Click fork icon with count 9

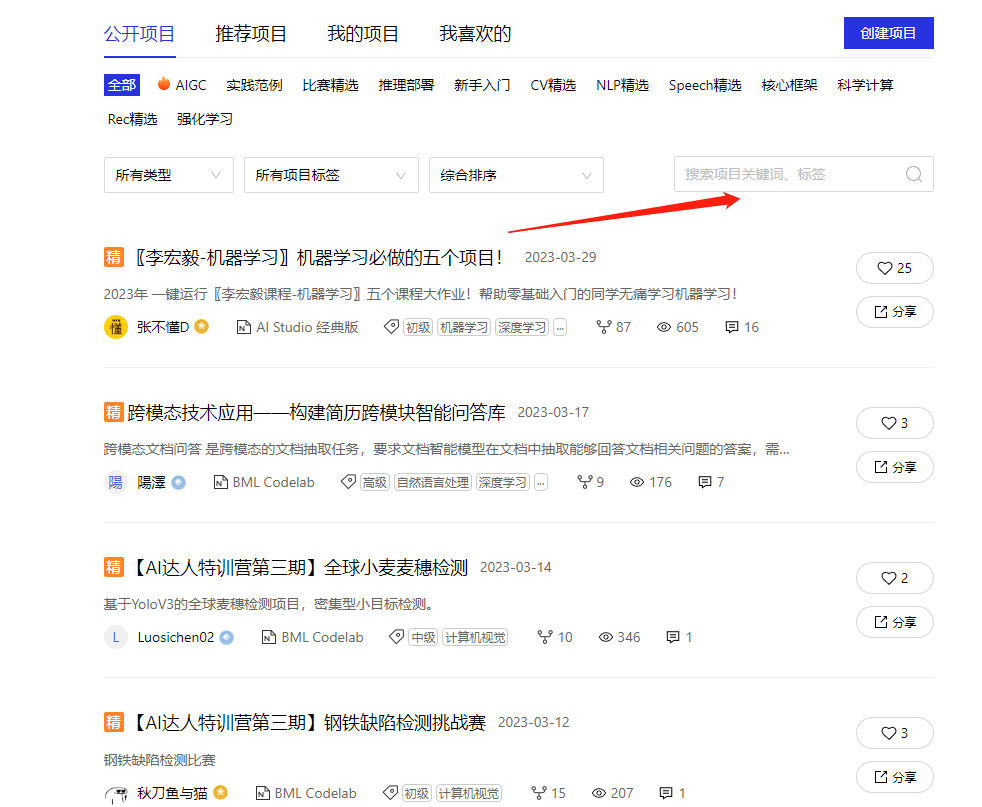(584, 482)
